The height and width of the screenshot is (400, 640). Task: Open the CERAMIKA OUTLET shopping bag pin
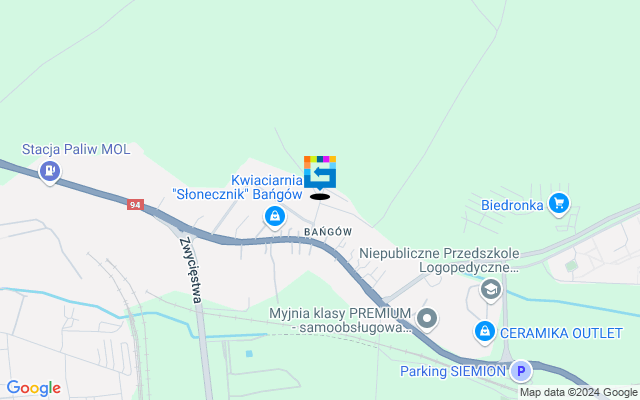click(485, 331)
